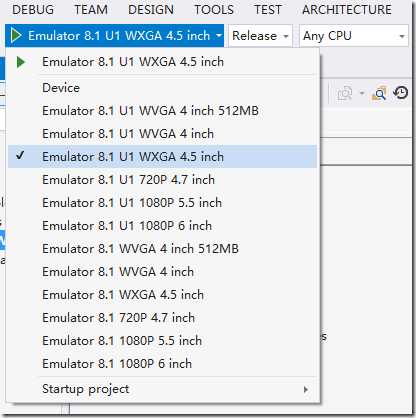Choose Emulator 8.1 720P 4.7 inch
416x418 pixels.
162,318
